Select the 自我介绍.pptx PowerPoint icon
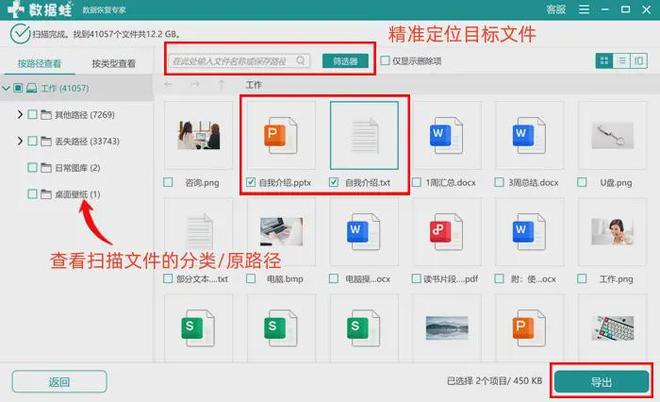Image resolution: width=660 pixels, height=402 pixels. [281, 136]
